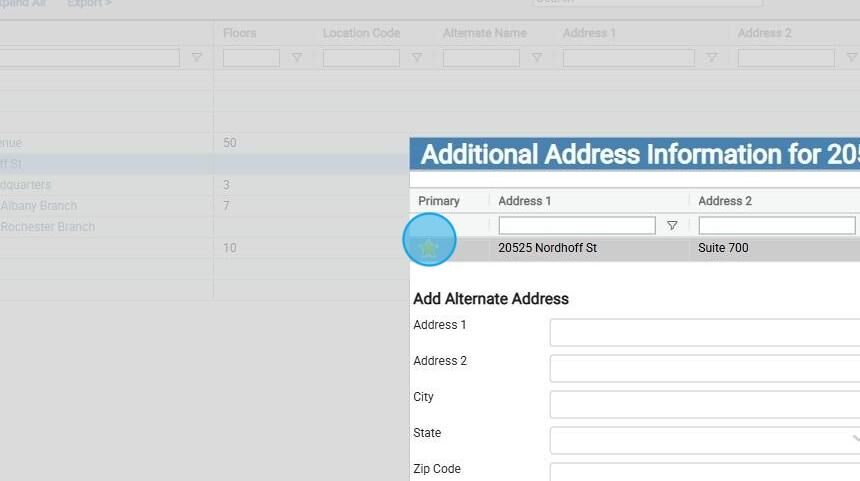
Task: Focus Address 2 field under Add Alternate Address
Action: (705, 368)
